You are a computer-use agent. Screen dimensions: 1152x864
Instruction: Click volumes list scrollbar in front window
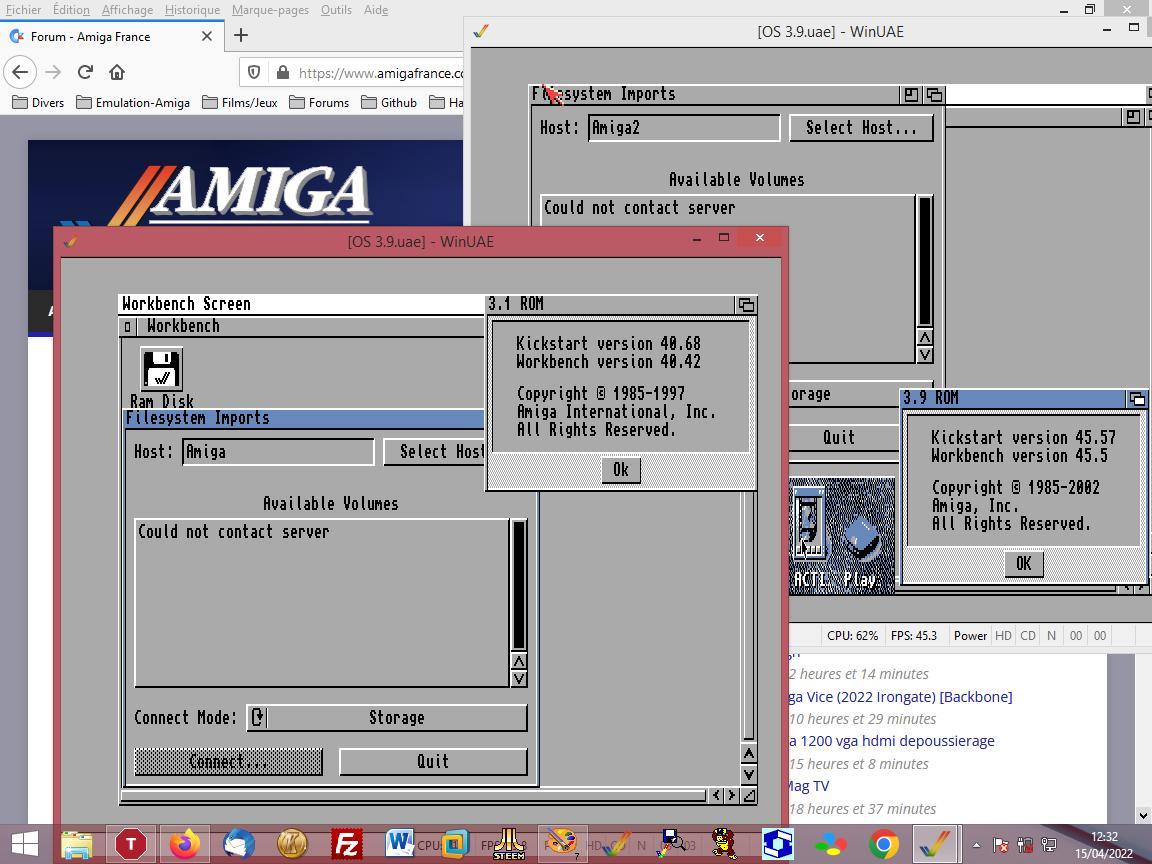519,586
